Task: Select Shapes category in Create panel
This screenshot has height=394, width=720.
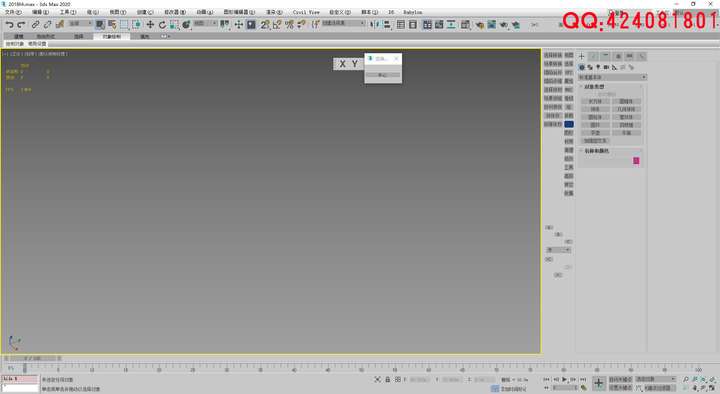Action: pyautogui.click(x=590, y=68)
